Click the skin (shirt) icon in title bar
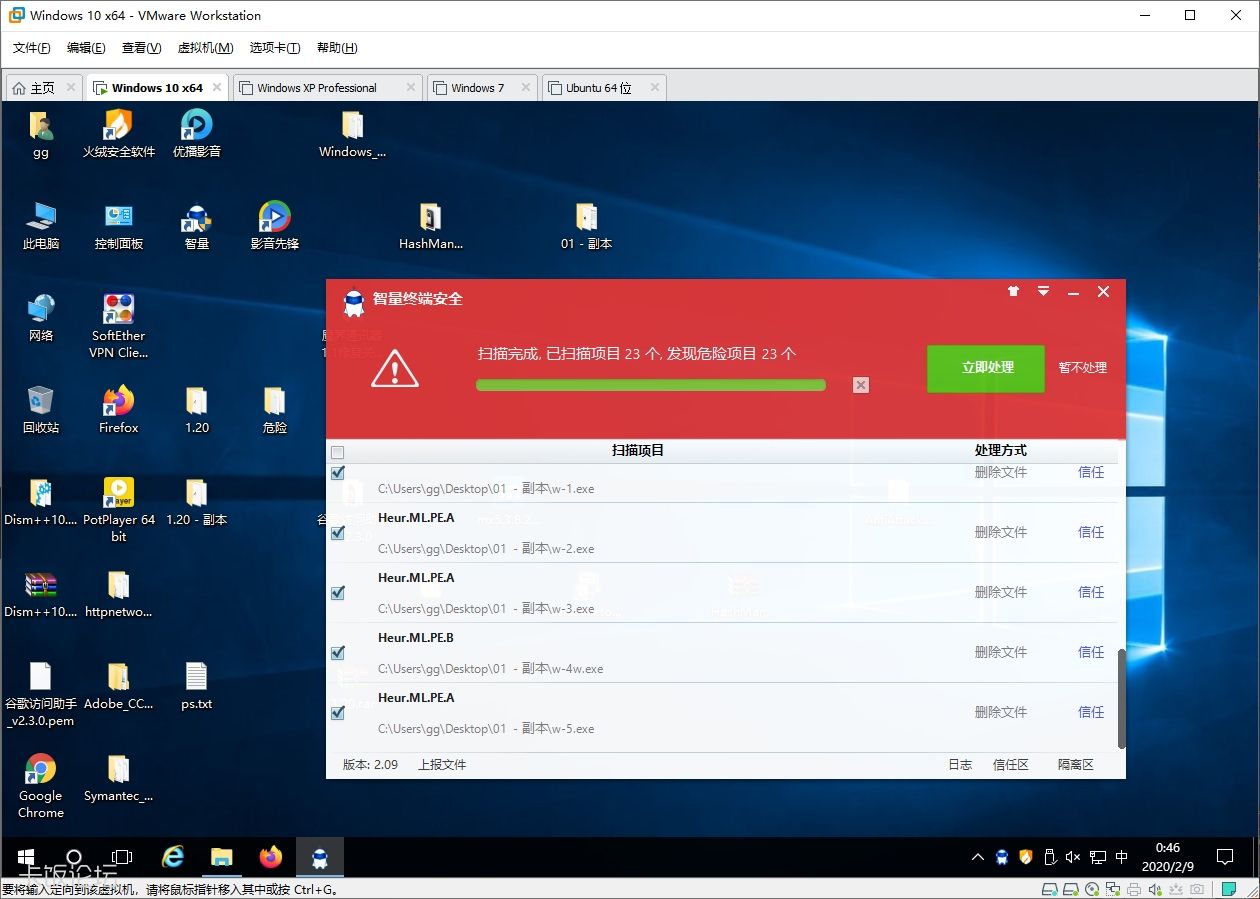The image size is (1260, 899). (1013, 292)
